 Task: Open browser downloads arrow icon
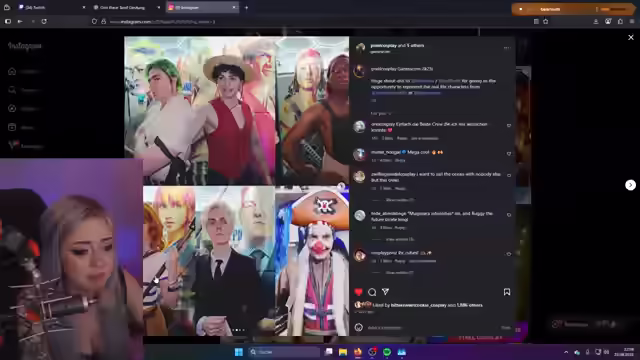[596, 21]
